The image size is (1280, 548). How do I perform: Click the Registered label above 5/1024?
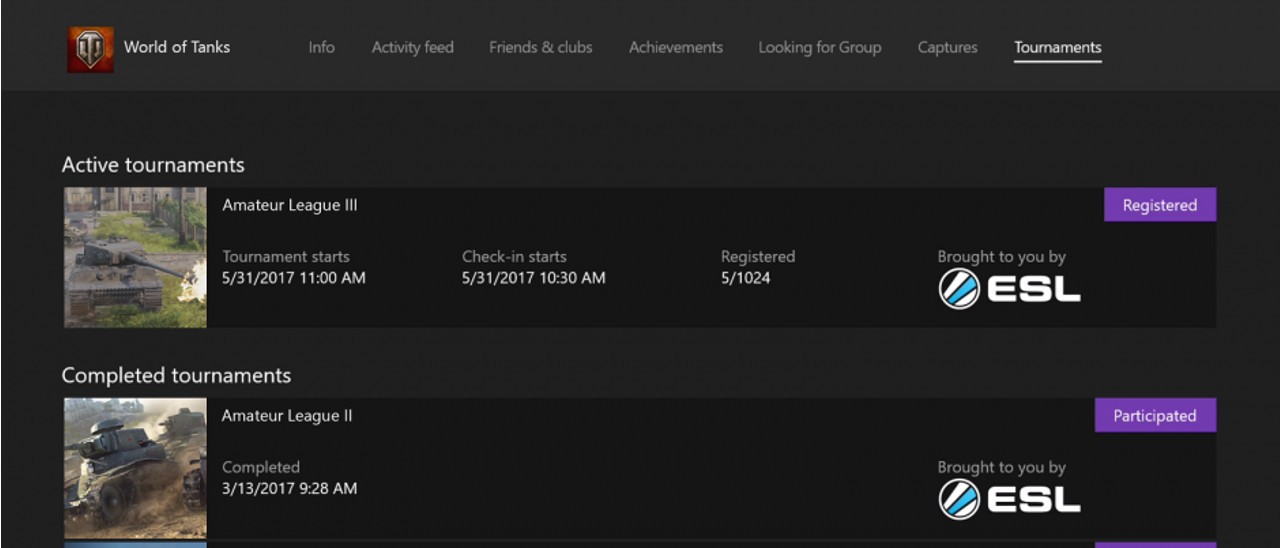(758, 257)
